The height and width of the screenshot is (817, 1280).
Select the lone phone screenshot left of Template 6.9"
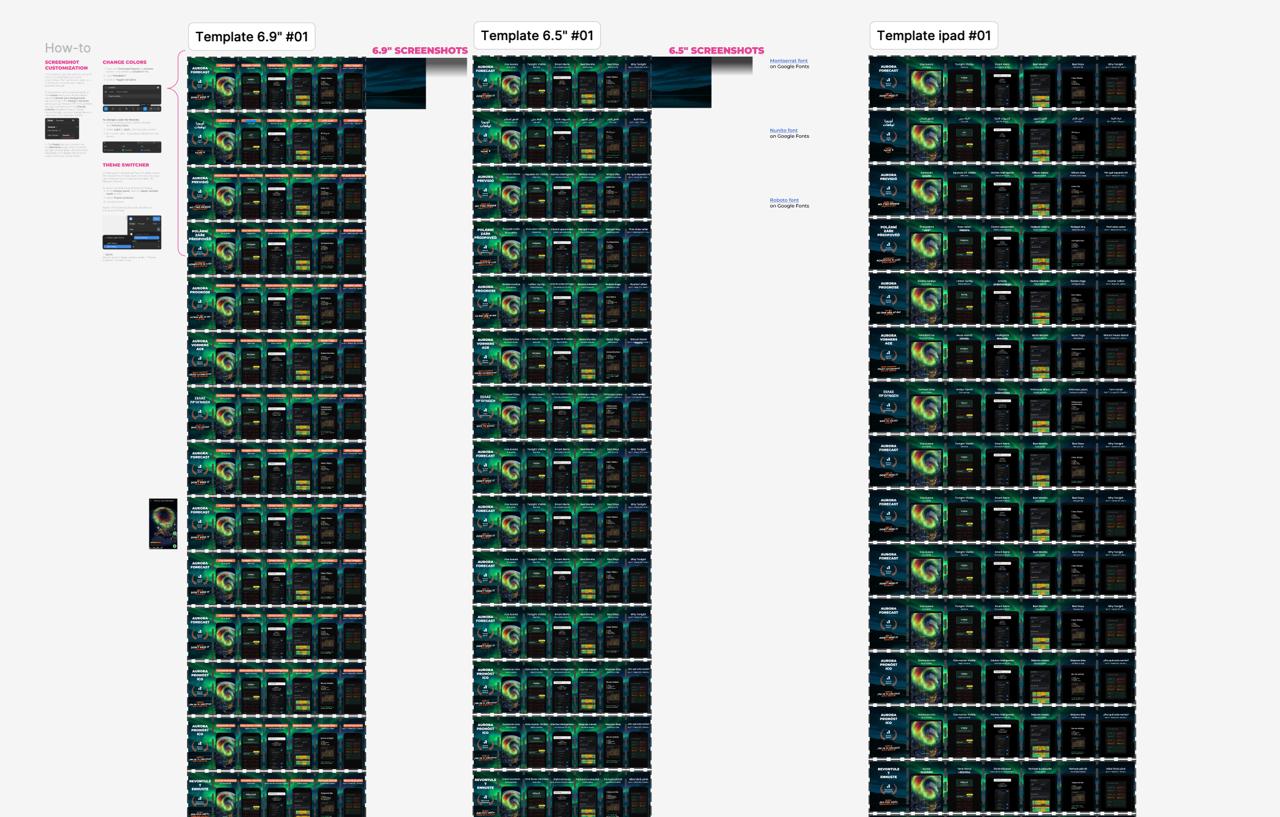click(x=163, y=524)
